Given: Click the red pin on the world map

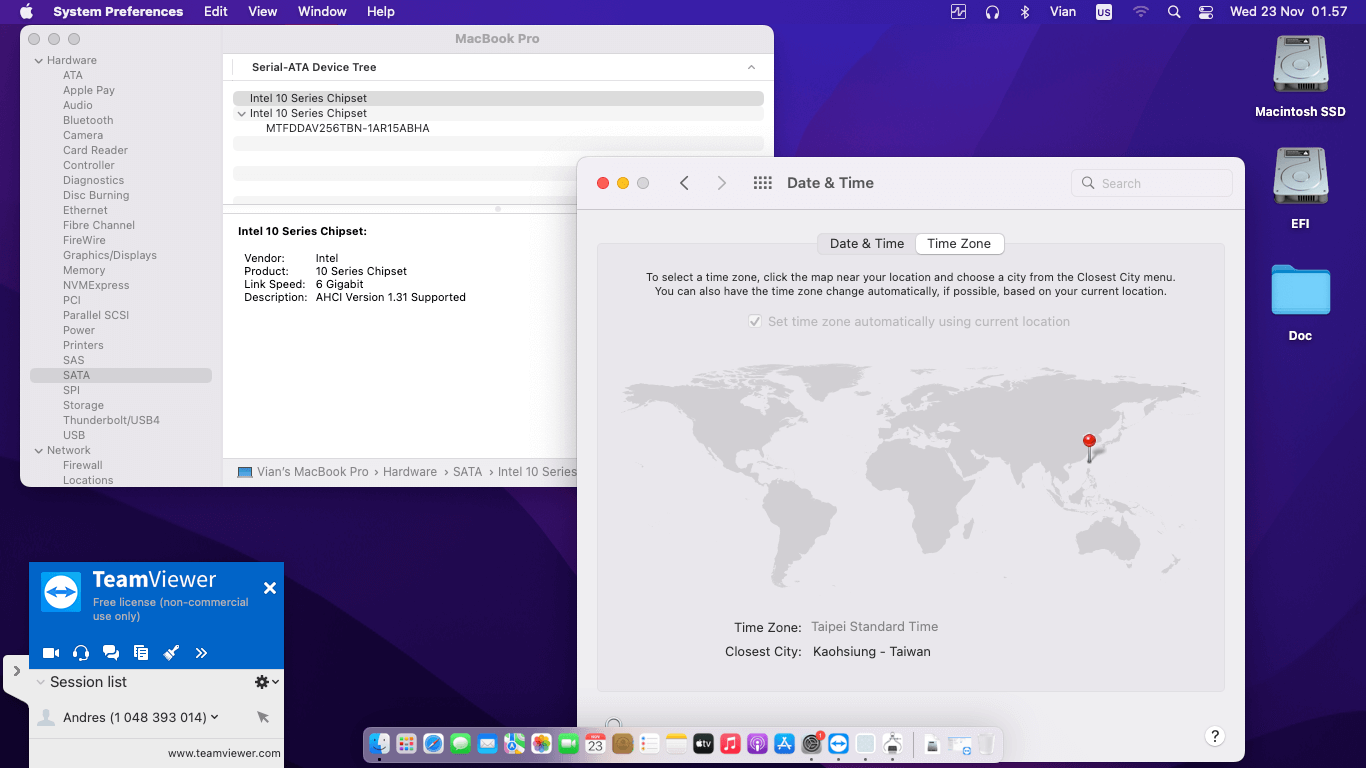Looking at the screenshot, I should [x=1090, y=447].
